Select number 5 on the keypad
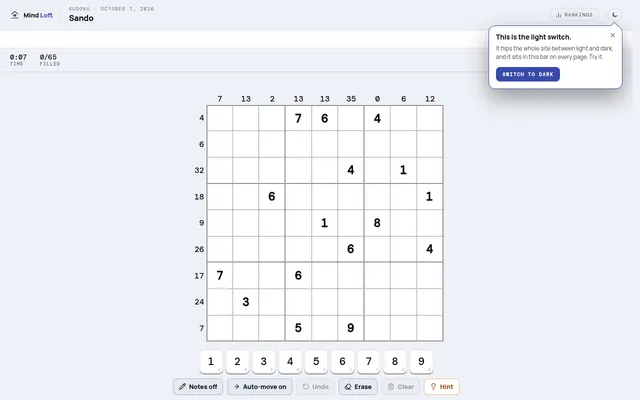The width and height of the screenshot is (640, 400). 316,362
